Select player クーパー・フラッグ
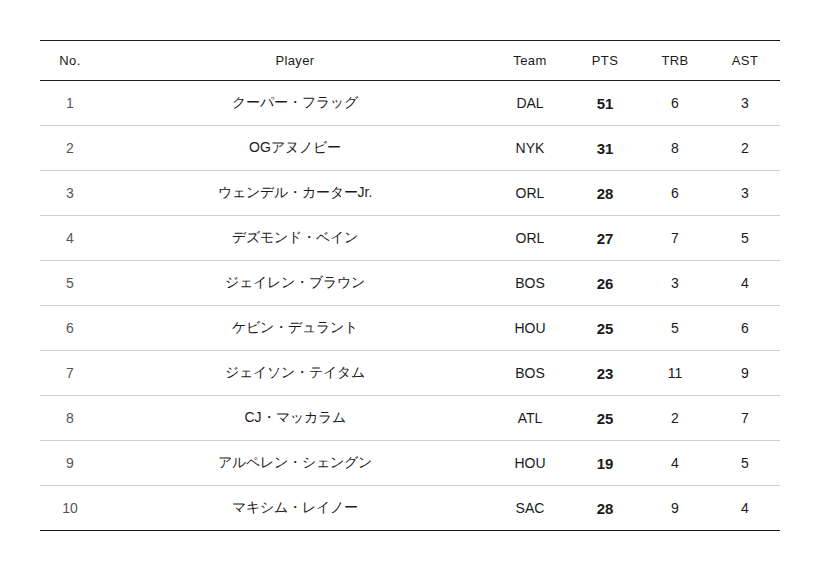Image resolution: width=820 pixels, height=571 pixels. click(x=295, y=103)
